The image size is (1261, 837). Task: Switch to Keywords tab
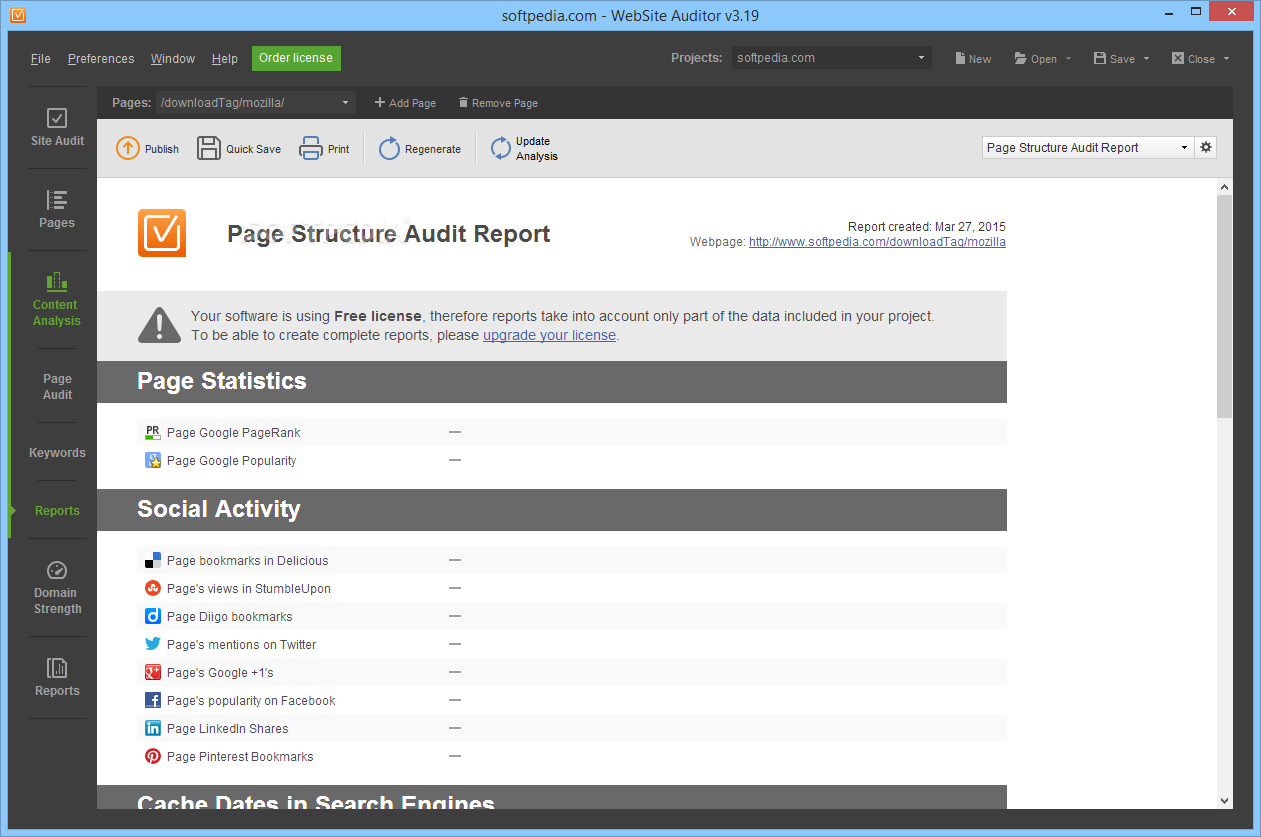click(57, 452)
